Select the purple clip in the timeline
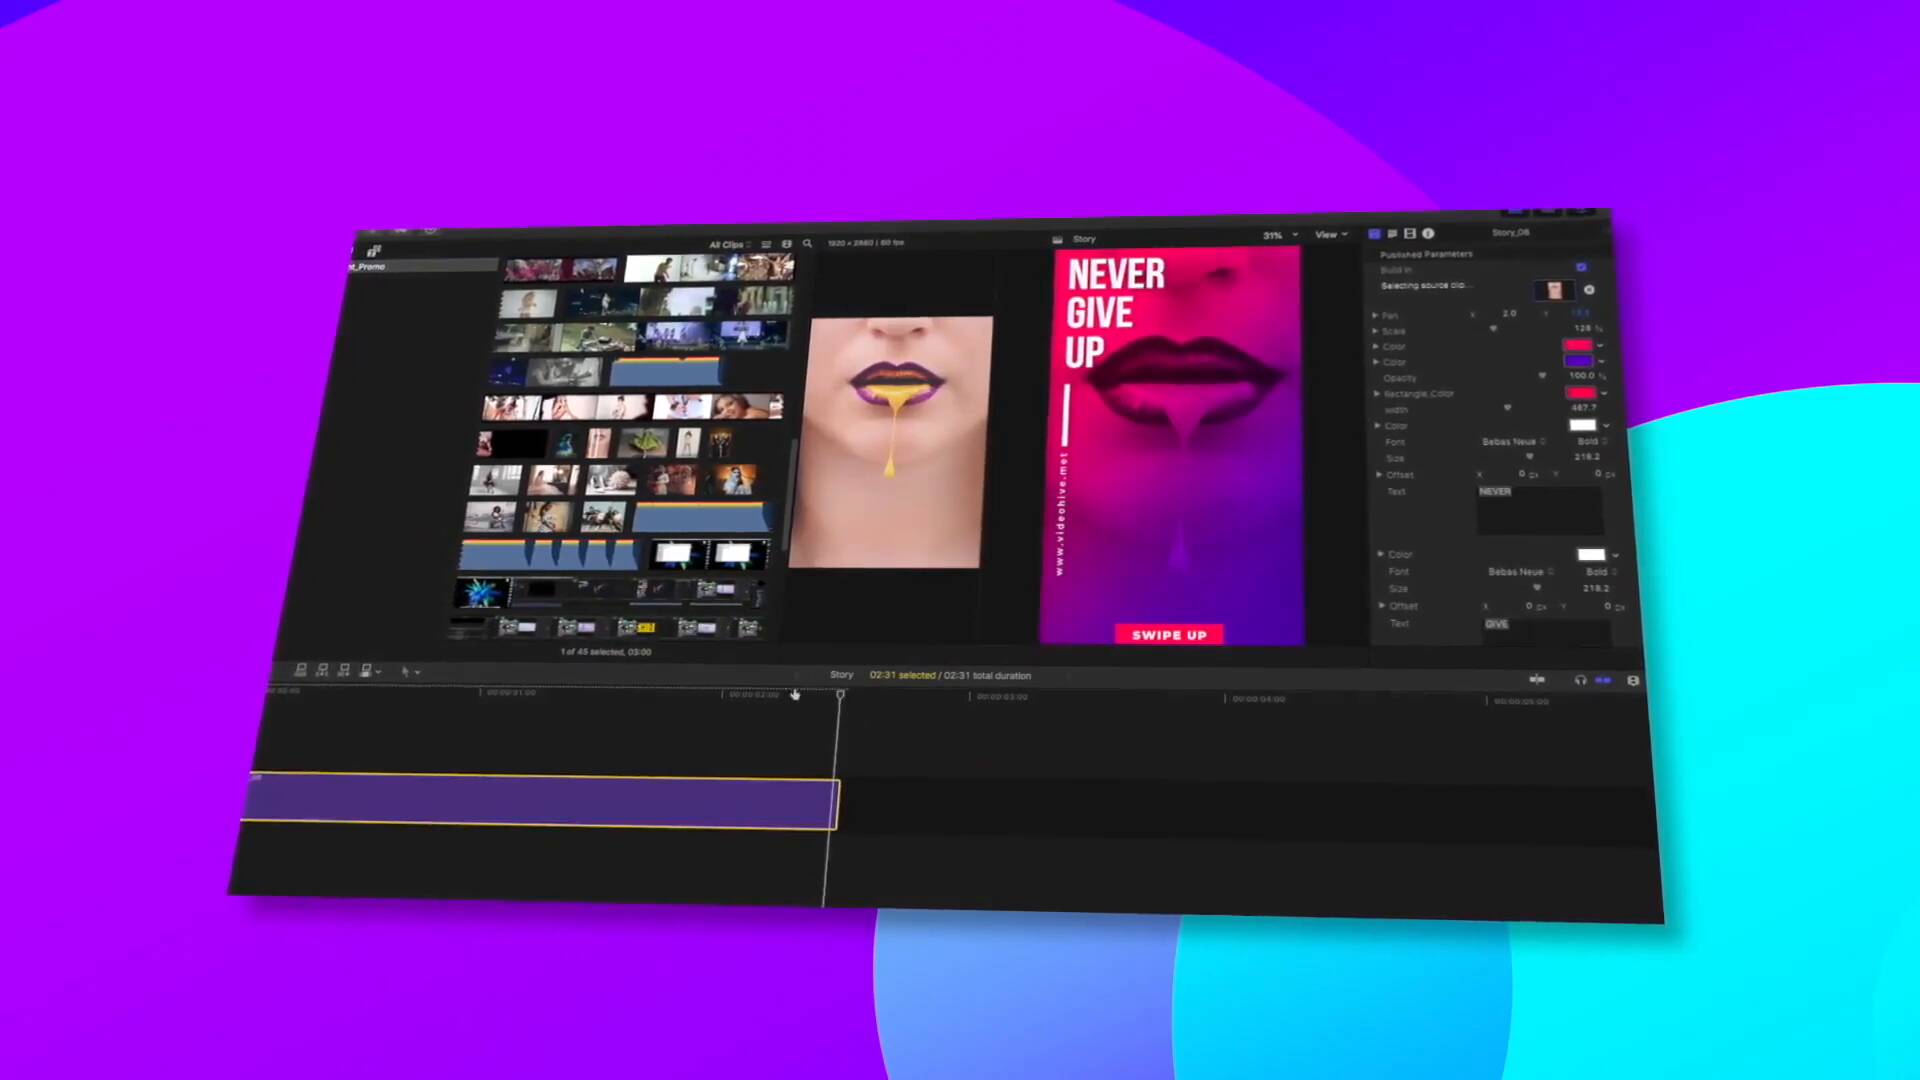 pyautogui.click(x=540, y=802)
